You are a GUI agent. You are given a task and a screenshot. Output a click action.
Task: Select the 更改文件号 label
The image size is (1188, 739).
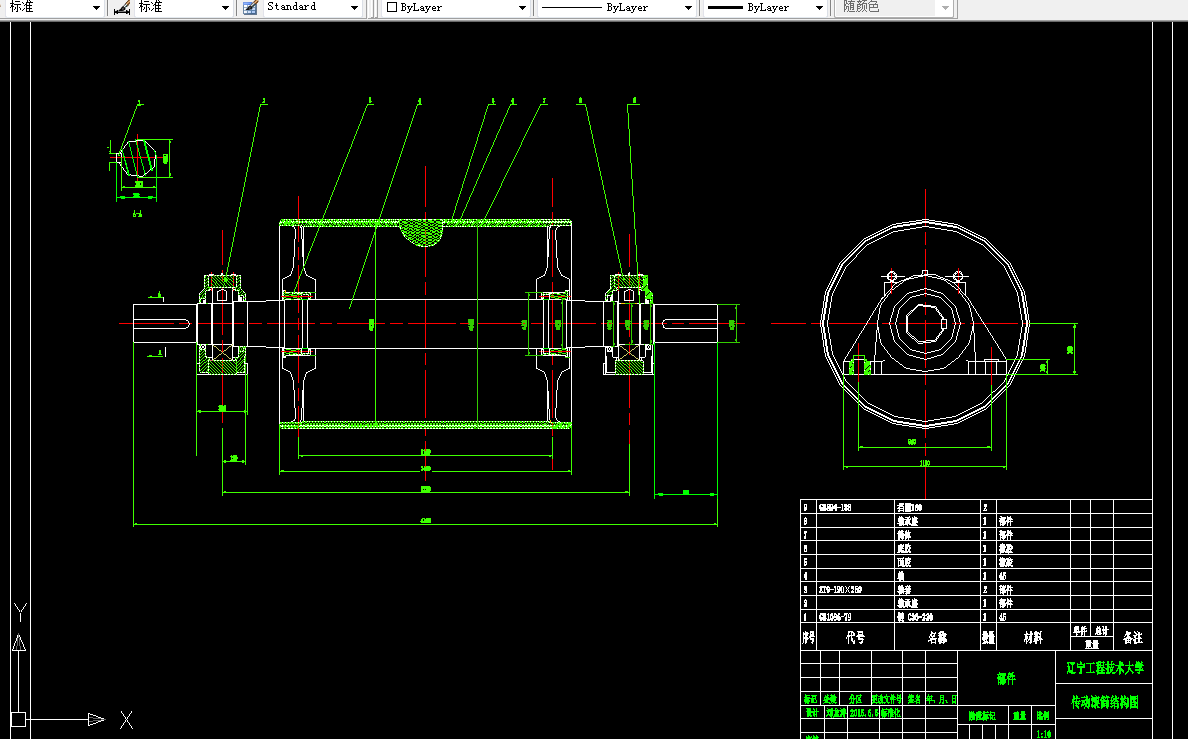[x=886, y=699]
